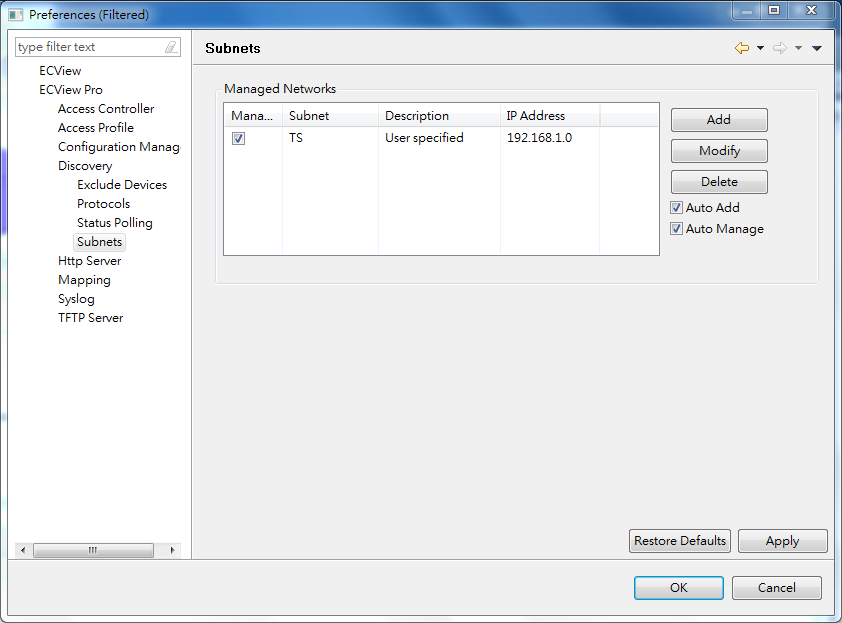The image size is (842, 623).
Task: Open TFTP Server preferences
Action: tap(90, 318)
